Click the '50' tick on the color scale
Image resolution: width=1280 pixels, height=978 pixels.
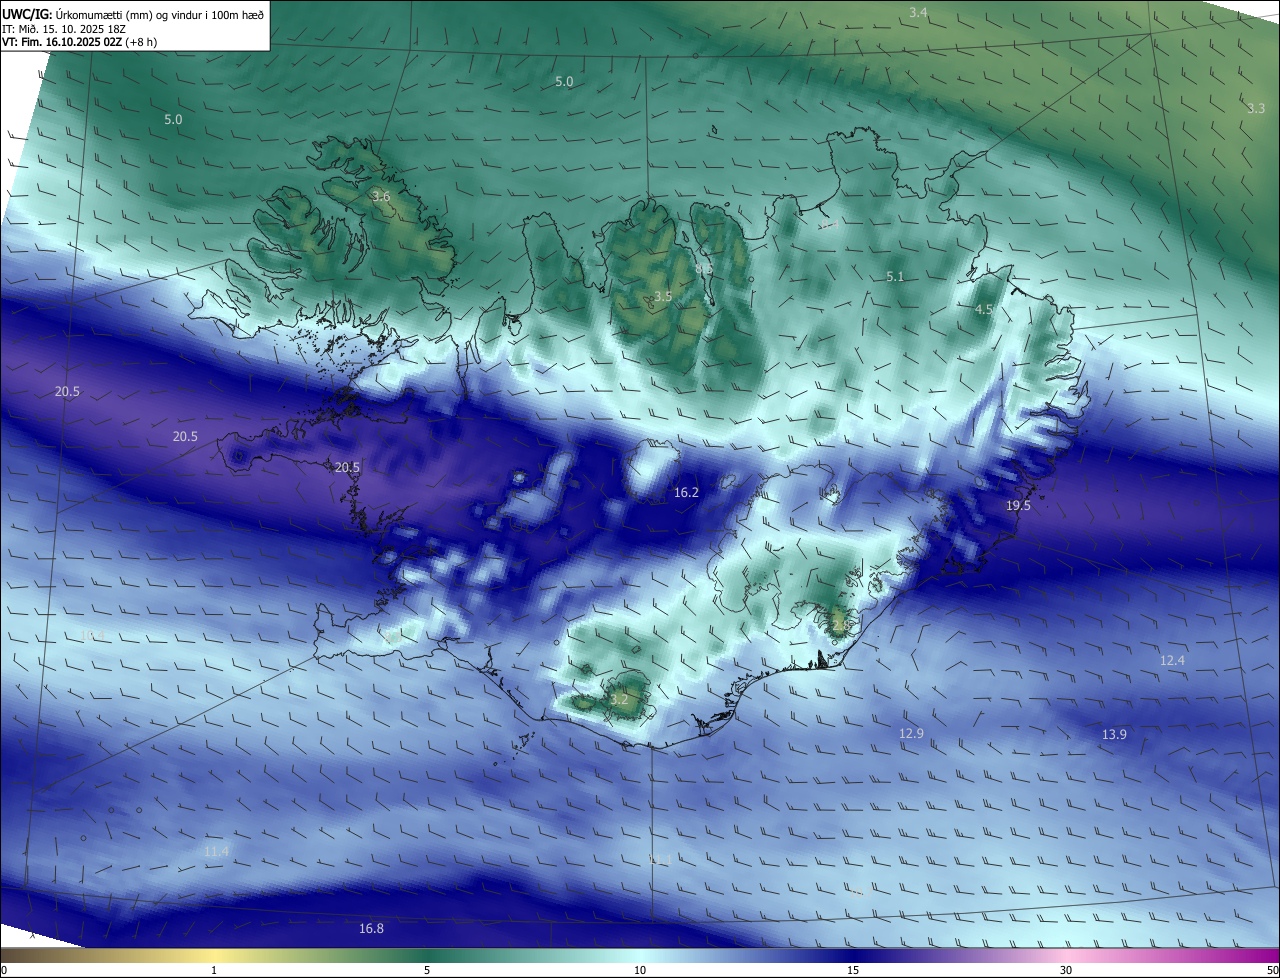tap(1272, 970)
